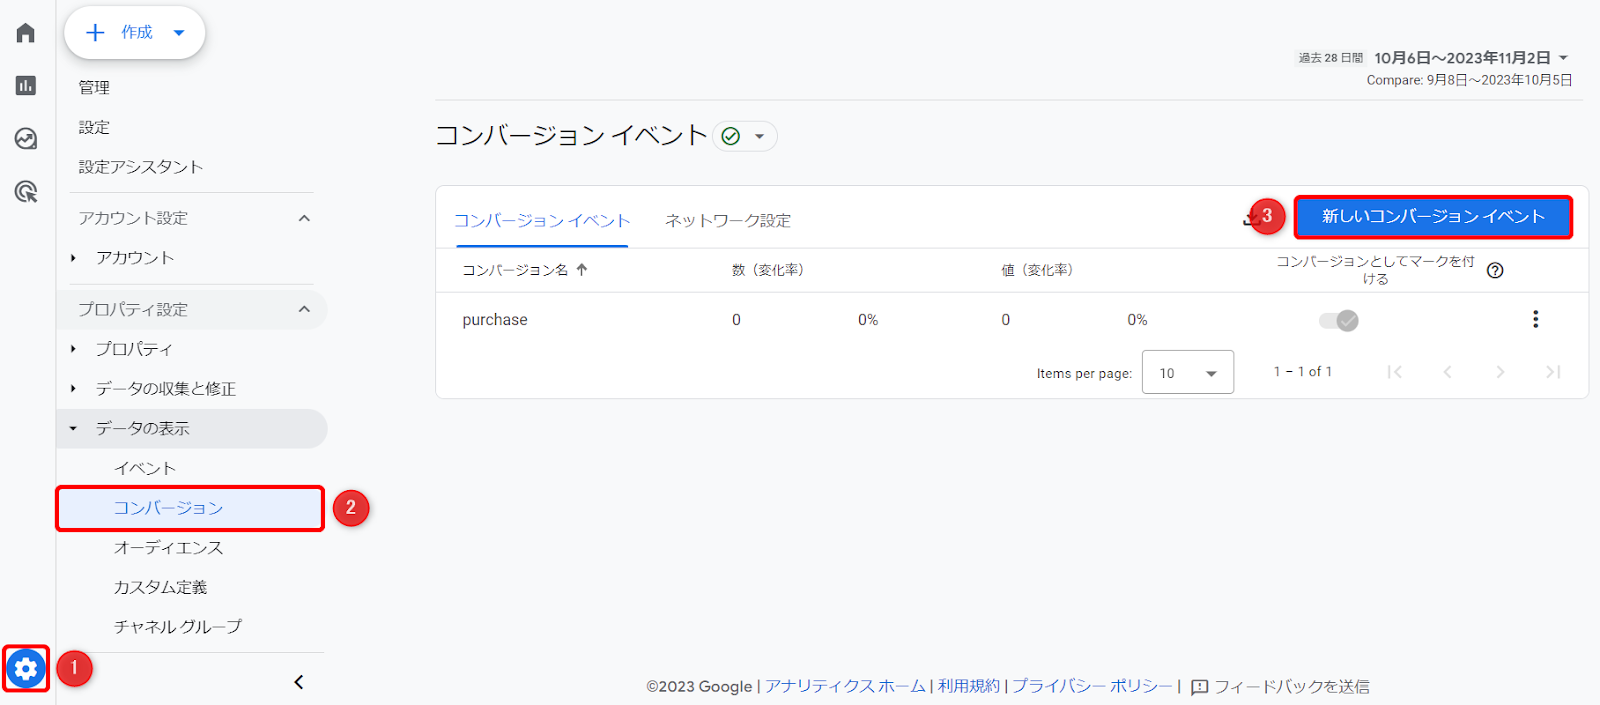Click help icon beside mark-as-conversion column
Viewport: 1600px width, 705px height.
tap(1495, 270)
